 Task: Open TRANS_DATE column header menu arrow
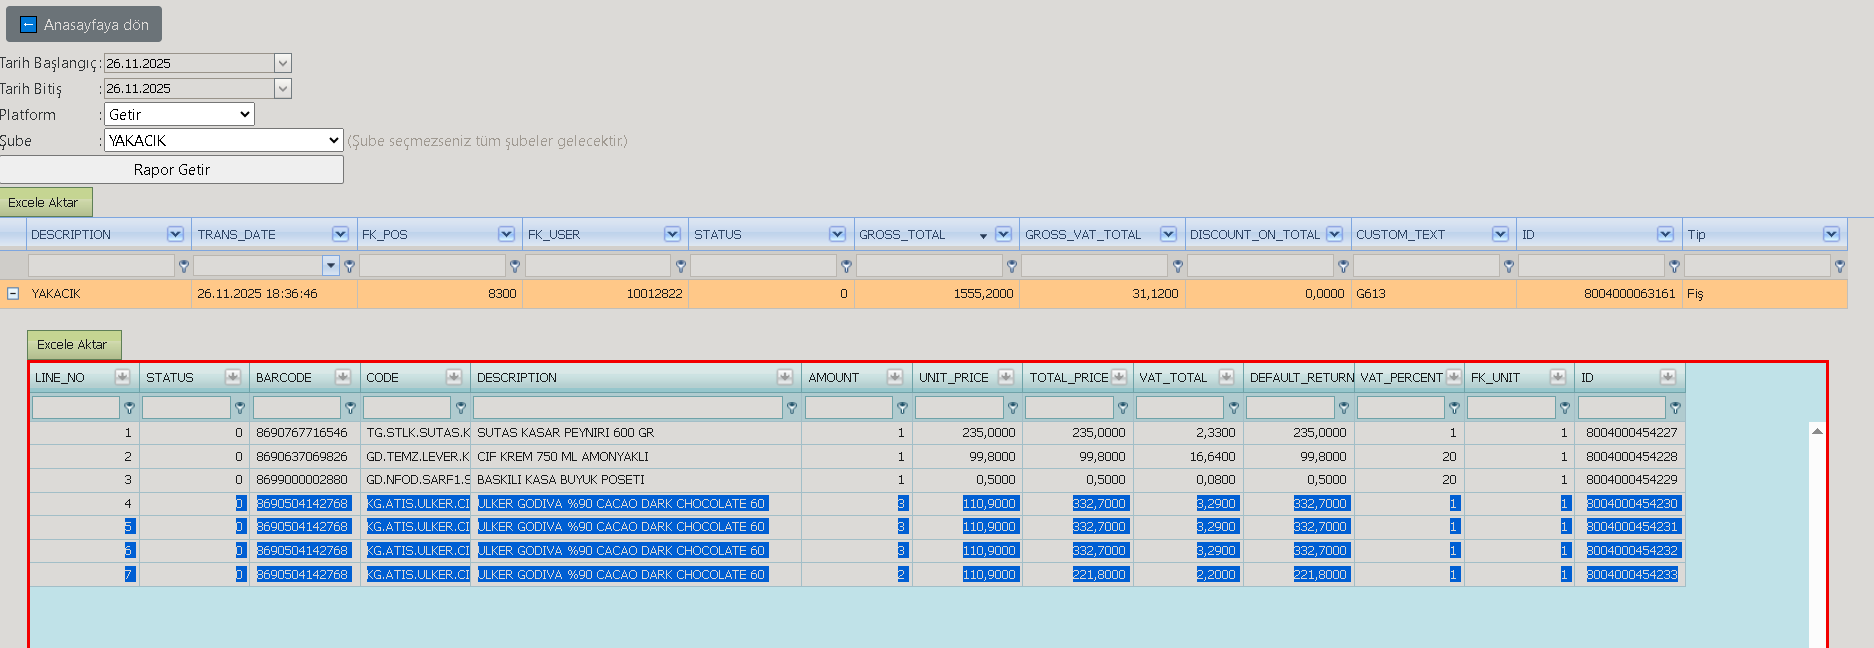(341, 234)
